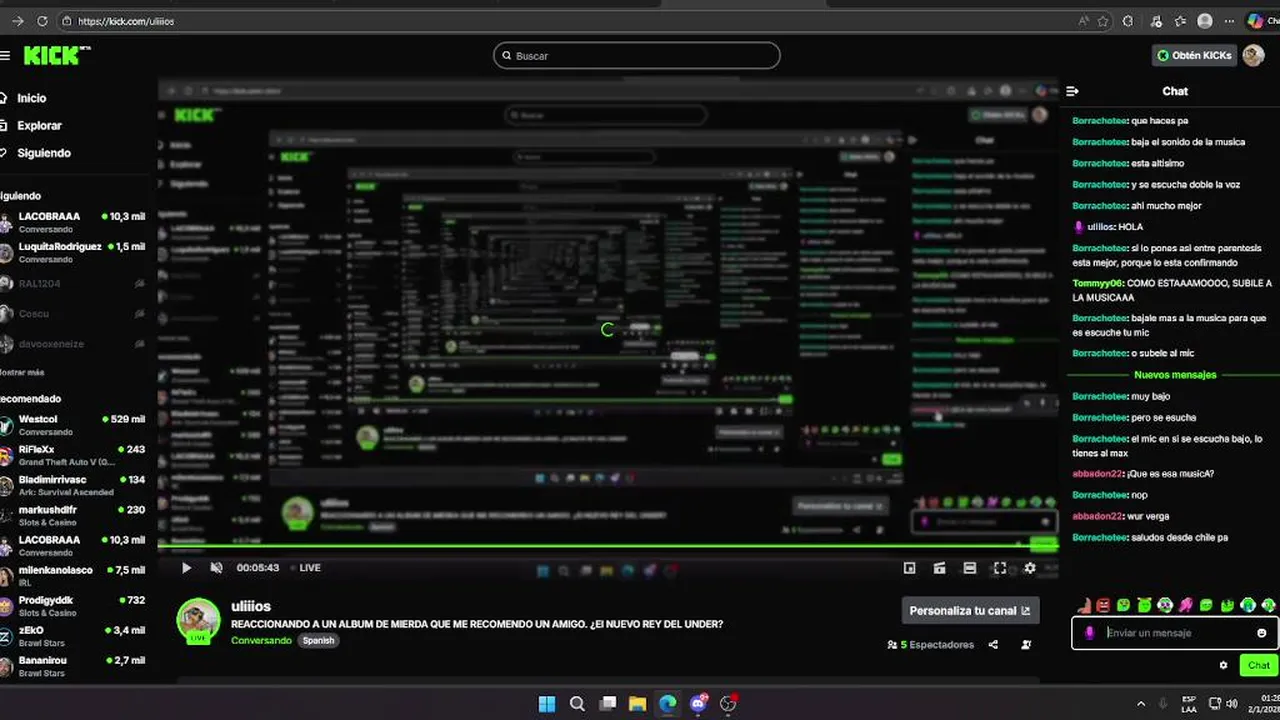Click username Tommyy06 in chat

1097,283
